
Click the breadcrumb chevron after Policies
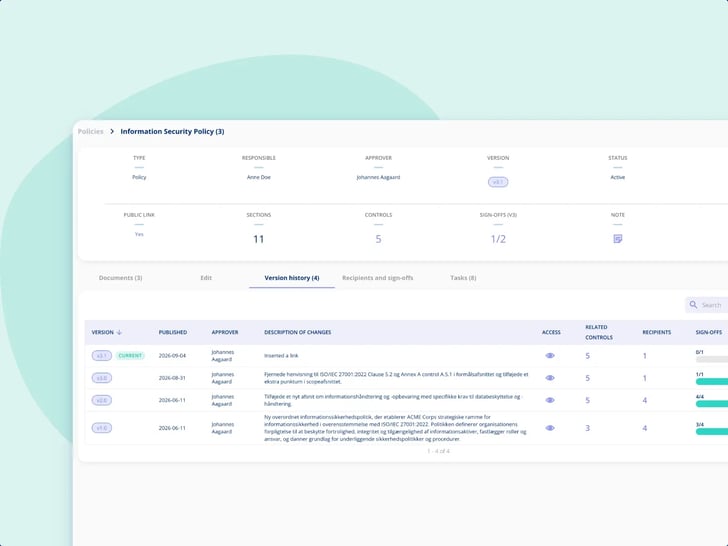tap(112, 131)
